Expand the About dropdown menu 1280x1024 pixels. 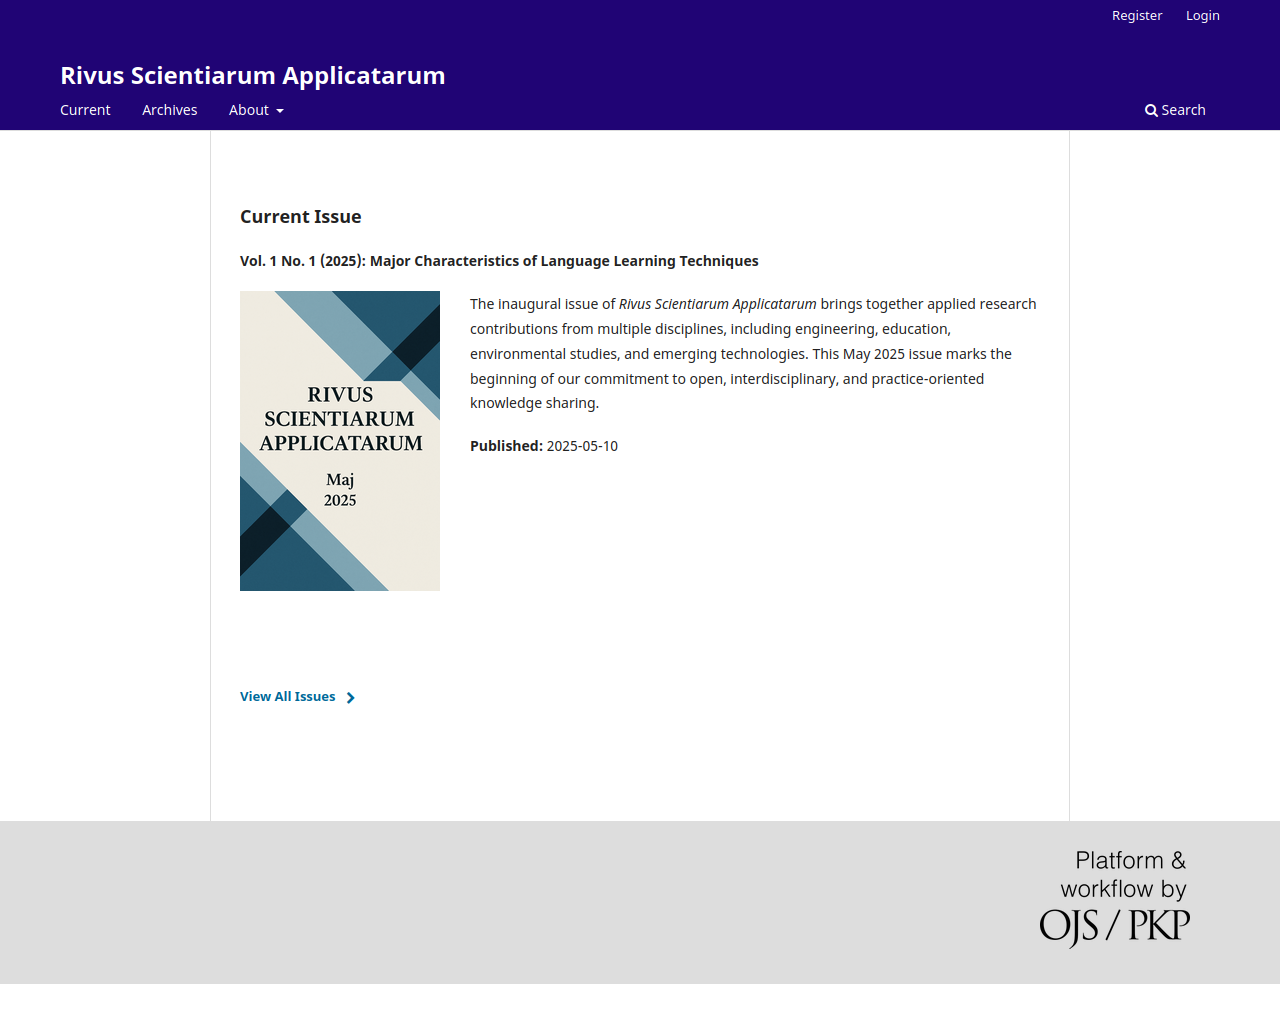[x=256, y=110]
